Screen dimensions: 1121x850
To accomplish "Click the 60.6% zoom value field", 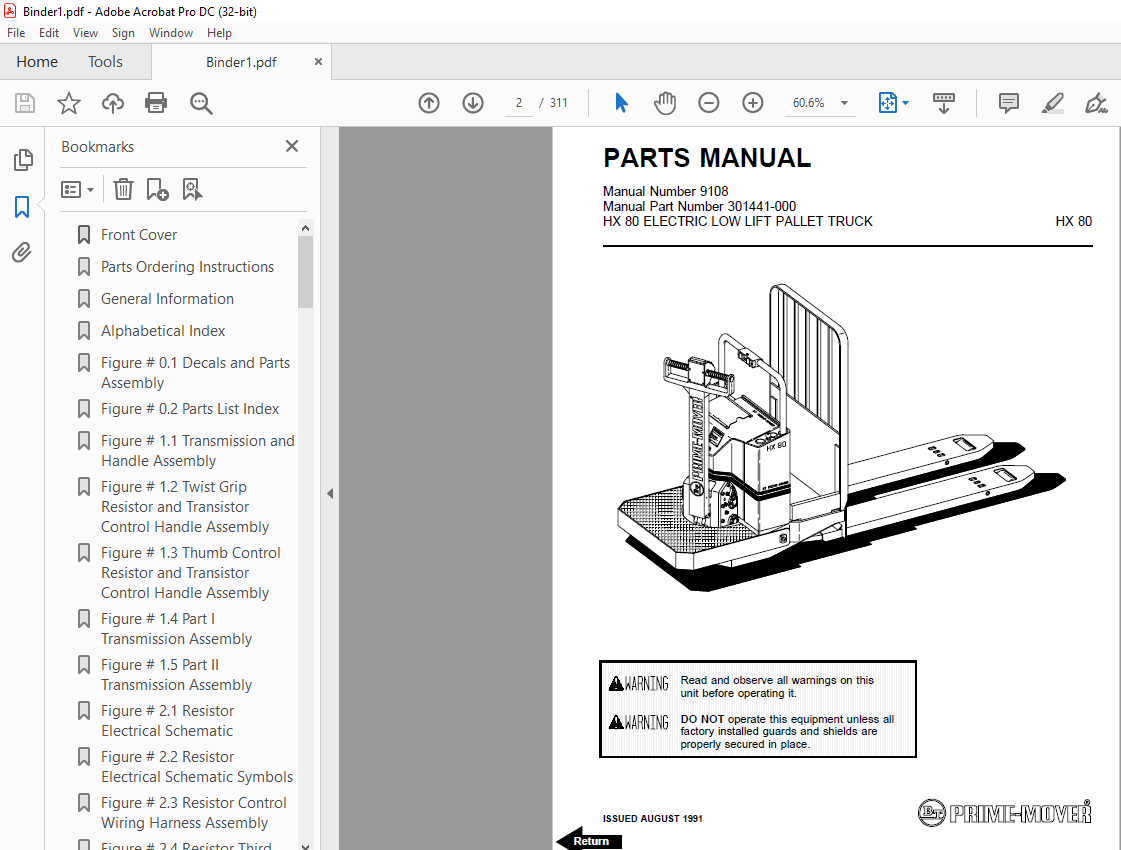I will click(x=809, y=103).
